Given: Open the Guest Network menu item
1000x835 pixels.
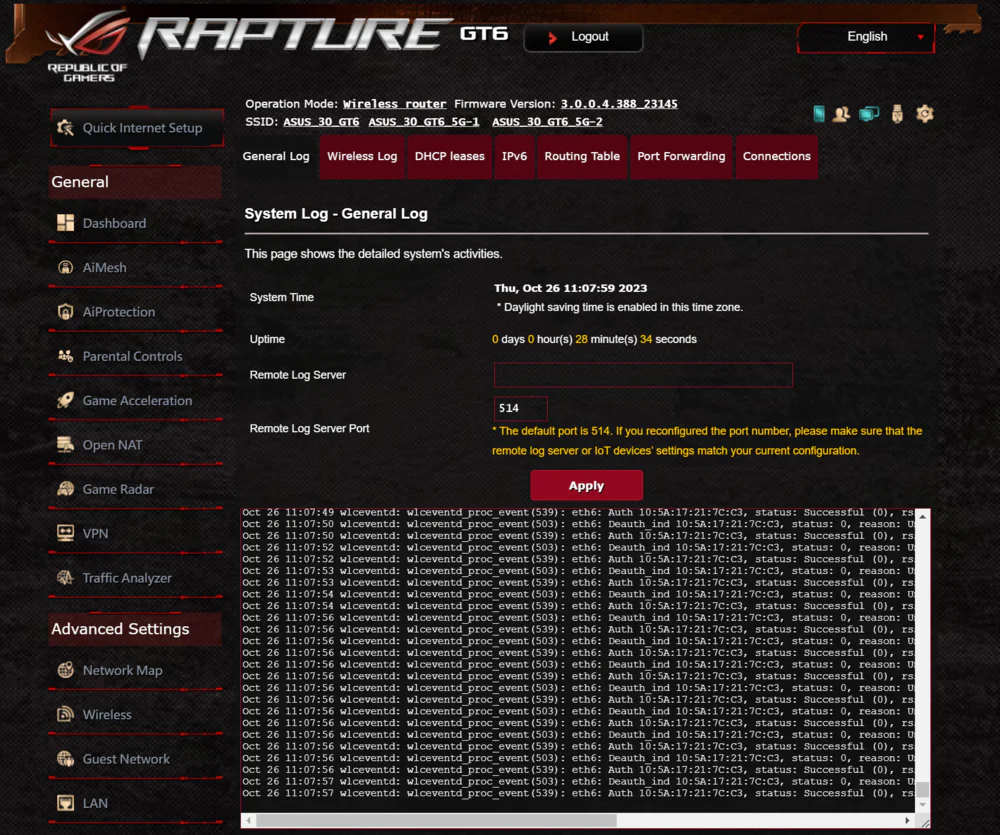Looking at the screenshot, I should click(x=136, y=759).
